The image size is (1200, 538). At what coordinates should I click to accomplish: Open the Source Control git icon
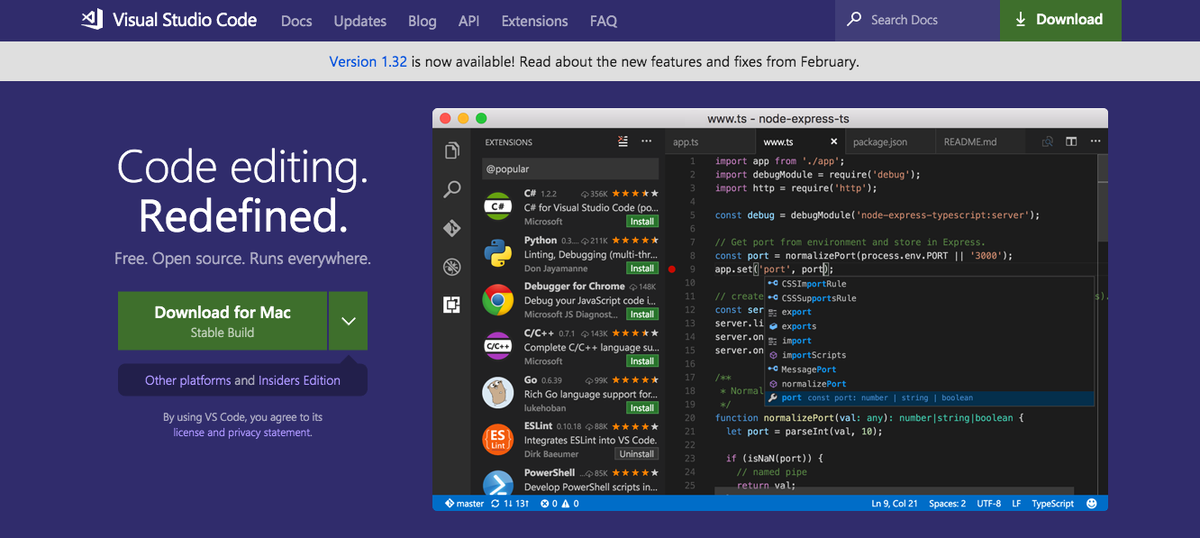point(452,228)
